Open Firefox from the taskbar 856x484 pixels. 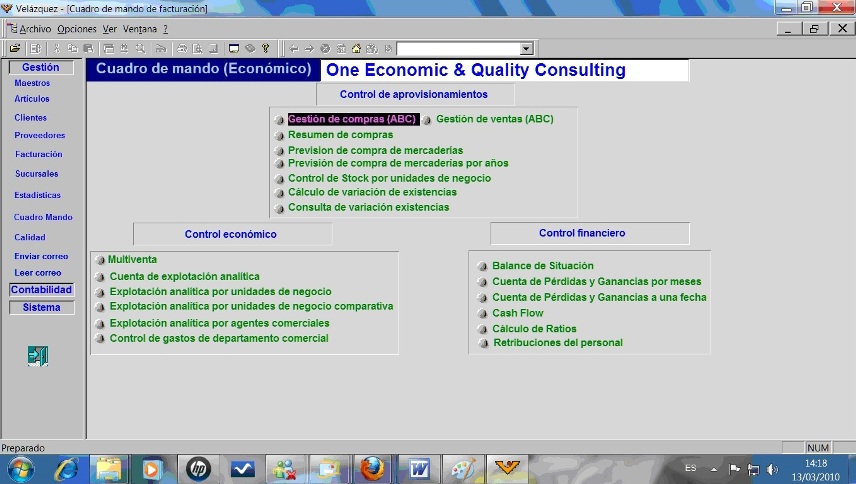pos(373,469)
